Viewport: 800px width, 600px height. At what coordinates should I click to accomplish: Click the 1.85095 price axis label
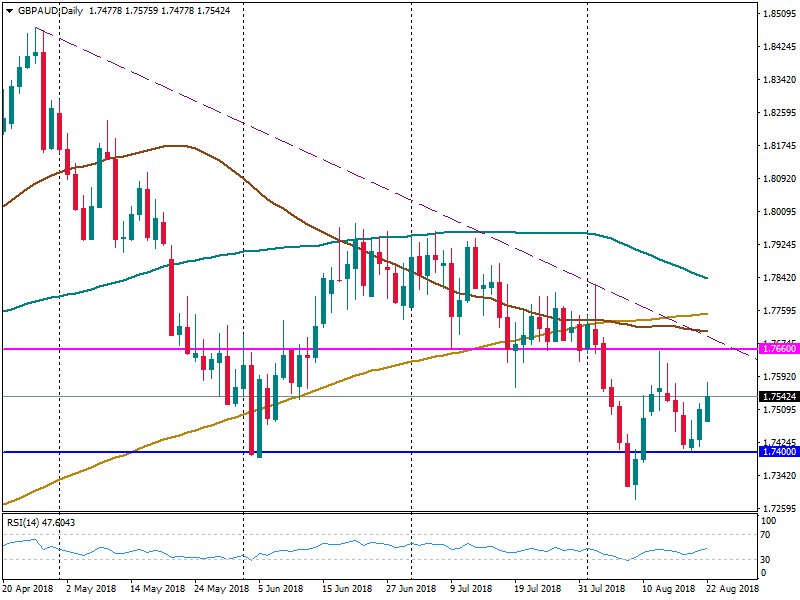pyautogui.click(x=778, y=14)
